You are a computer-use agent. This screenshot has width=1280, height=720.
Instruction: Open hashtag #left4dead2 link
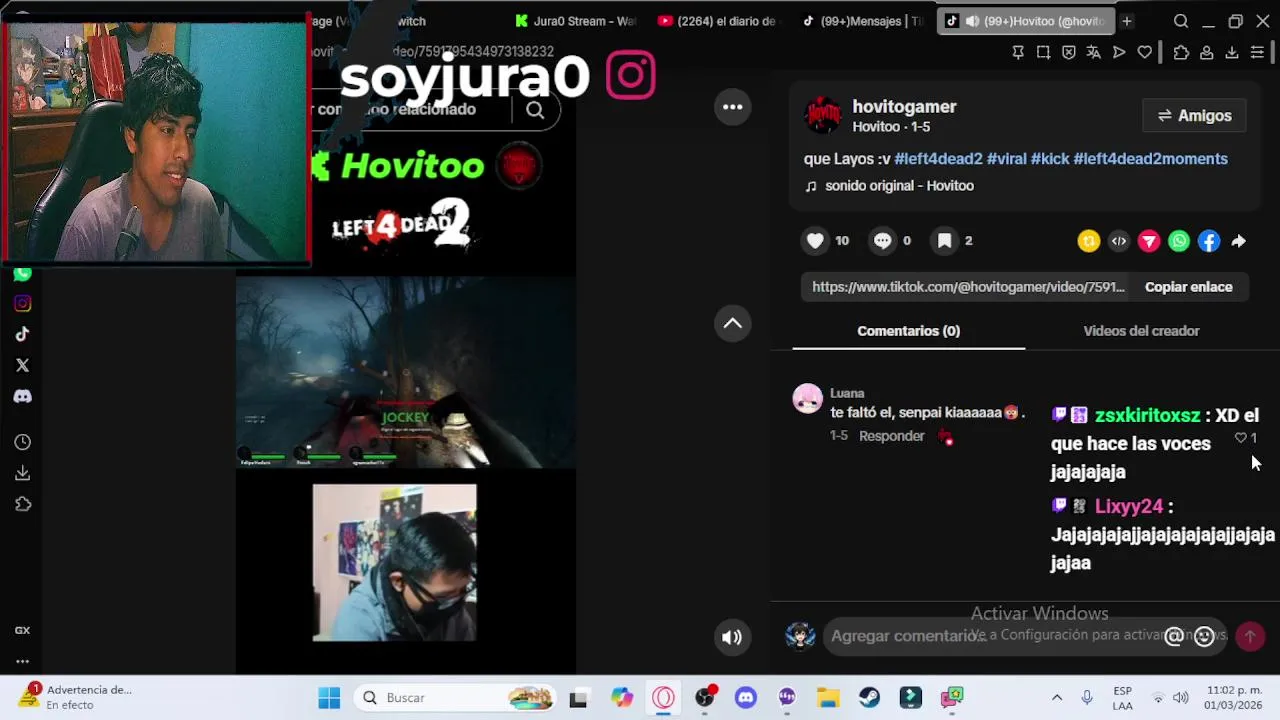click(x=938, y=159)
